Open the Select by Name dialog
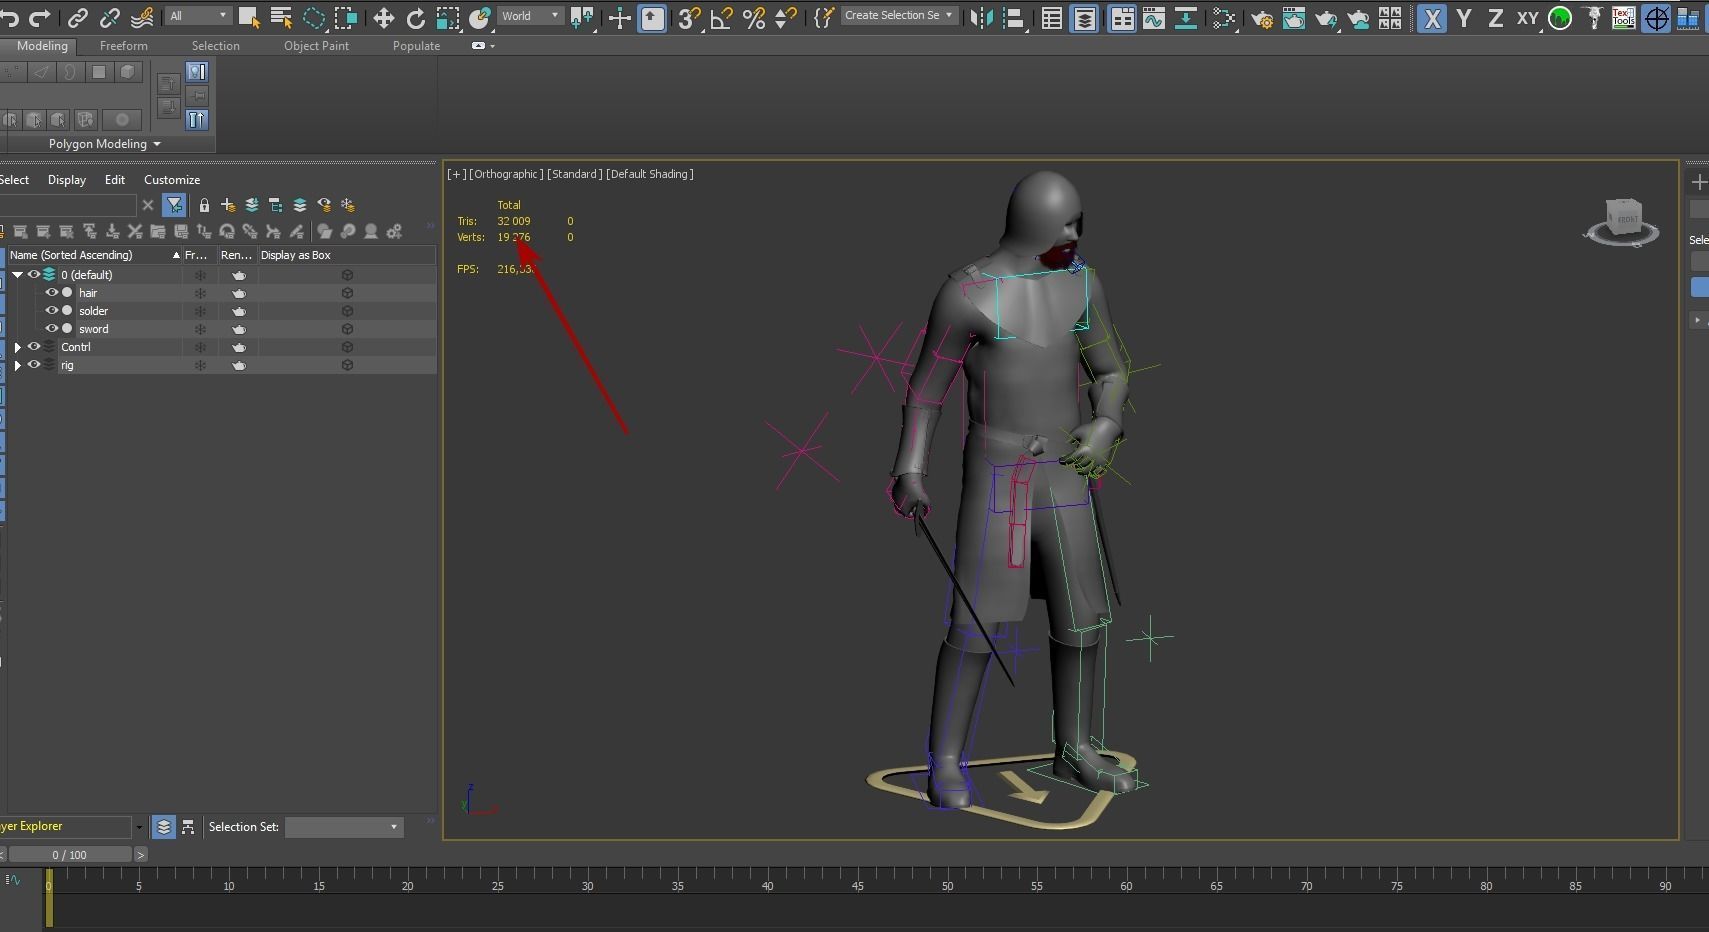This screenshot has height=932, width=1709. [281, 17]
